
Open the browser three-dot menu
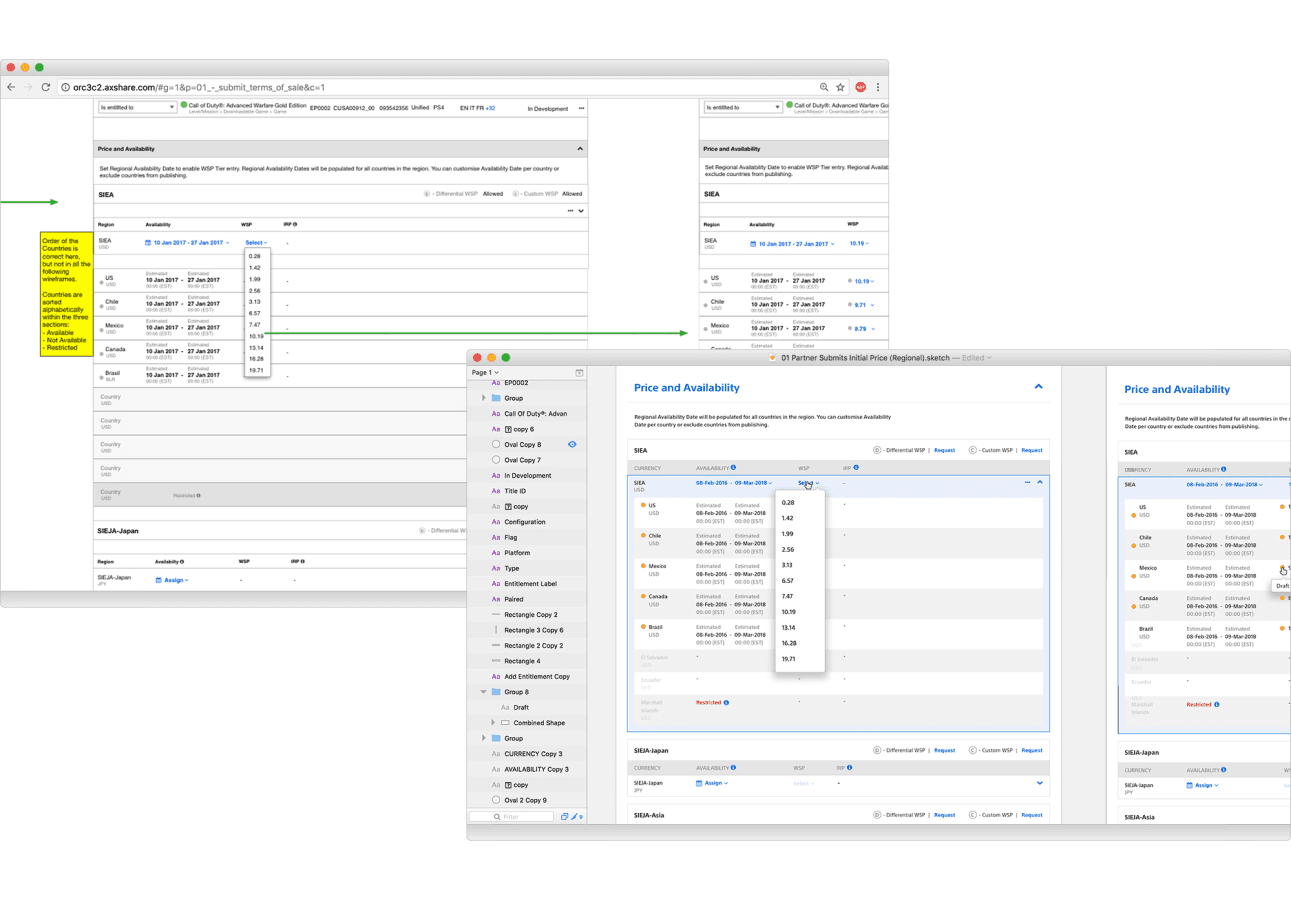(878, 87)
